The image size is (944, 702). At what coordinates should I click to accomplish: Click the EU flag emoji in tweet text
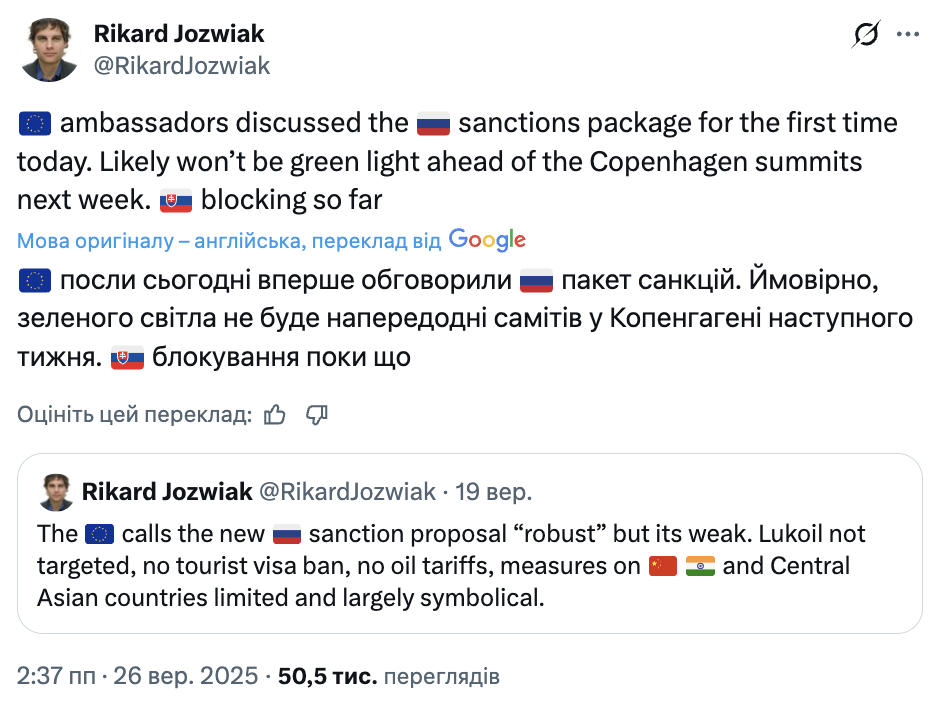pyautogui.click(x=33, y=122)
